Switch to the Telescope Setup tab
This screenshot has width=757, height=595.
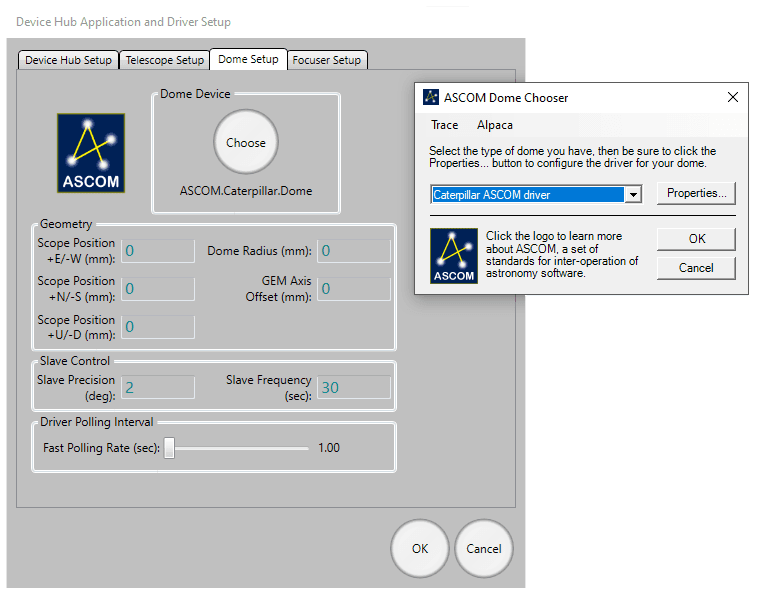(x=165, y=60)
